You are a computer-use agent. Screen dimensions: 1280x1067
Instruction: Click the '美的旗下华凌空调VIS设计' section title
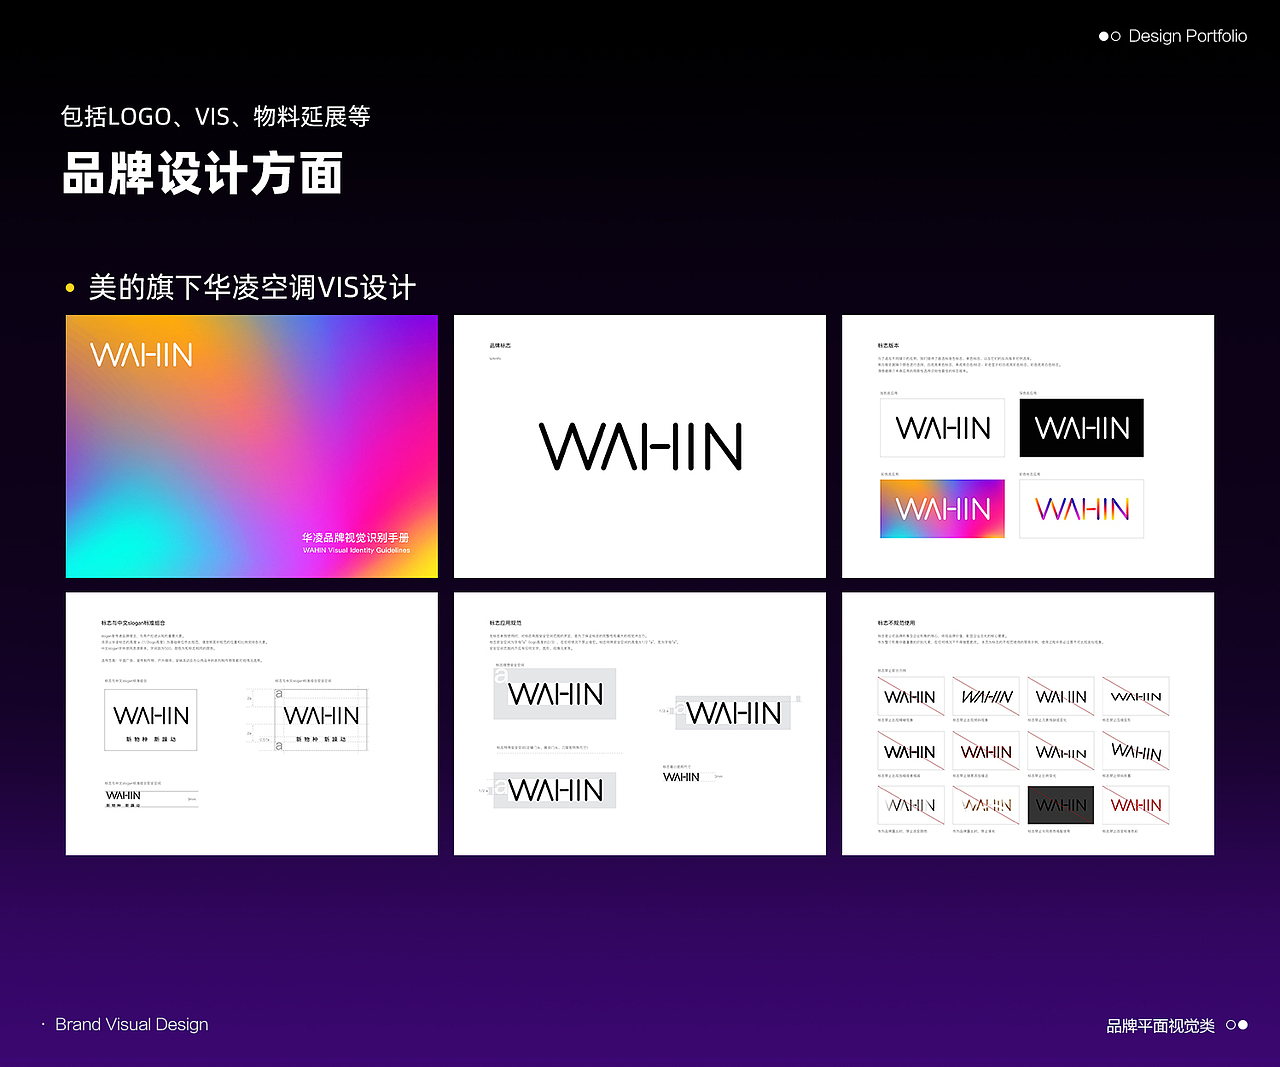pyautogui.click(x=252, y=288)
